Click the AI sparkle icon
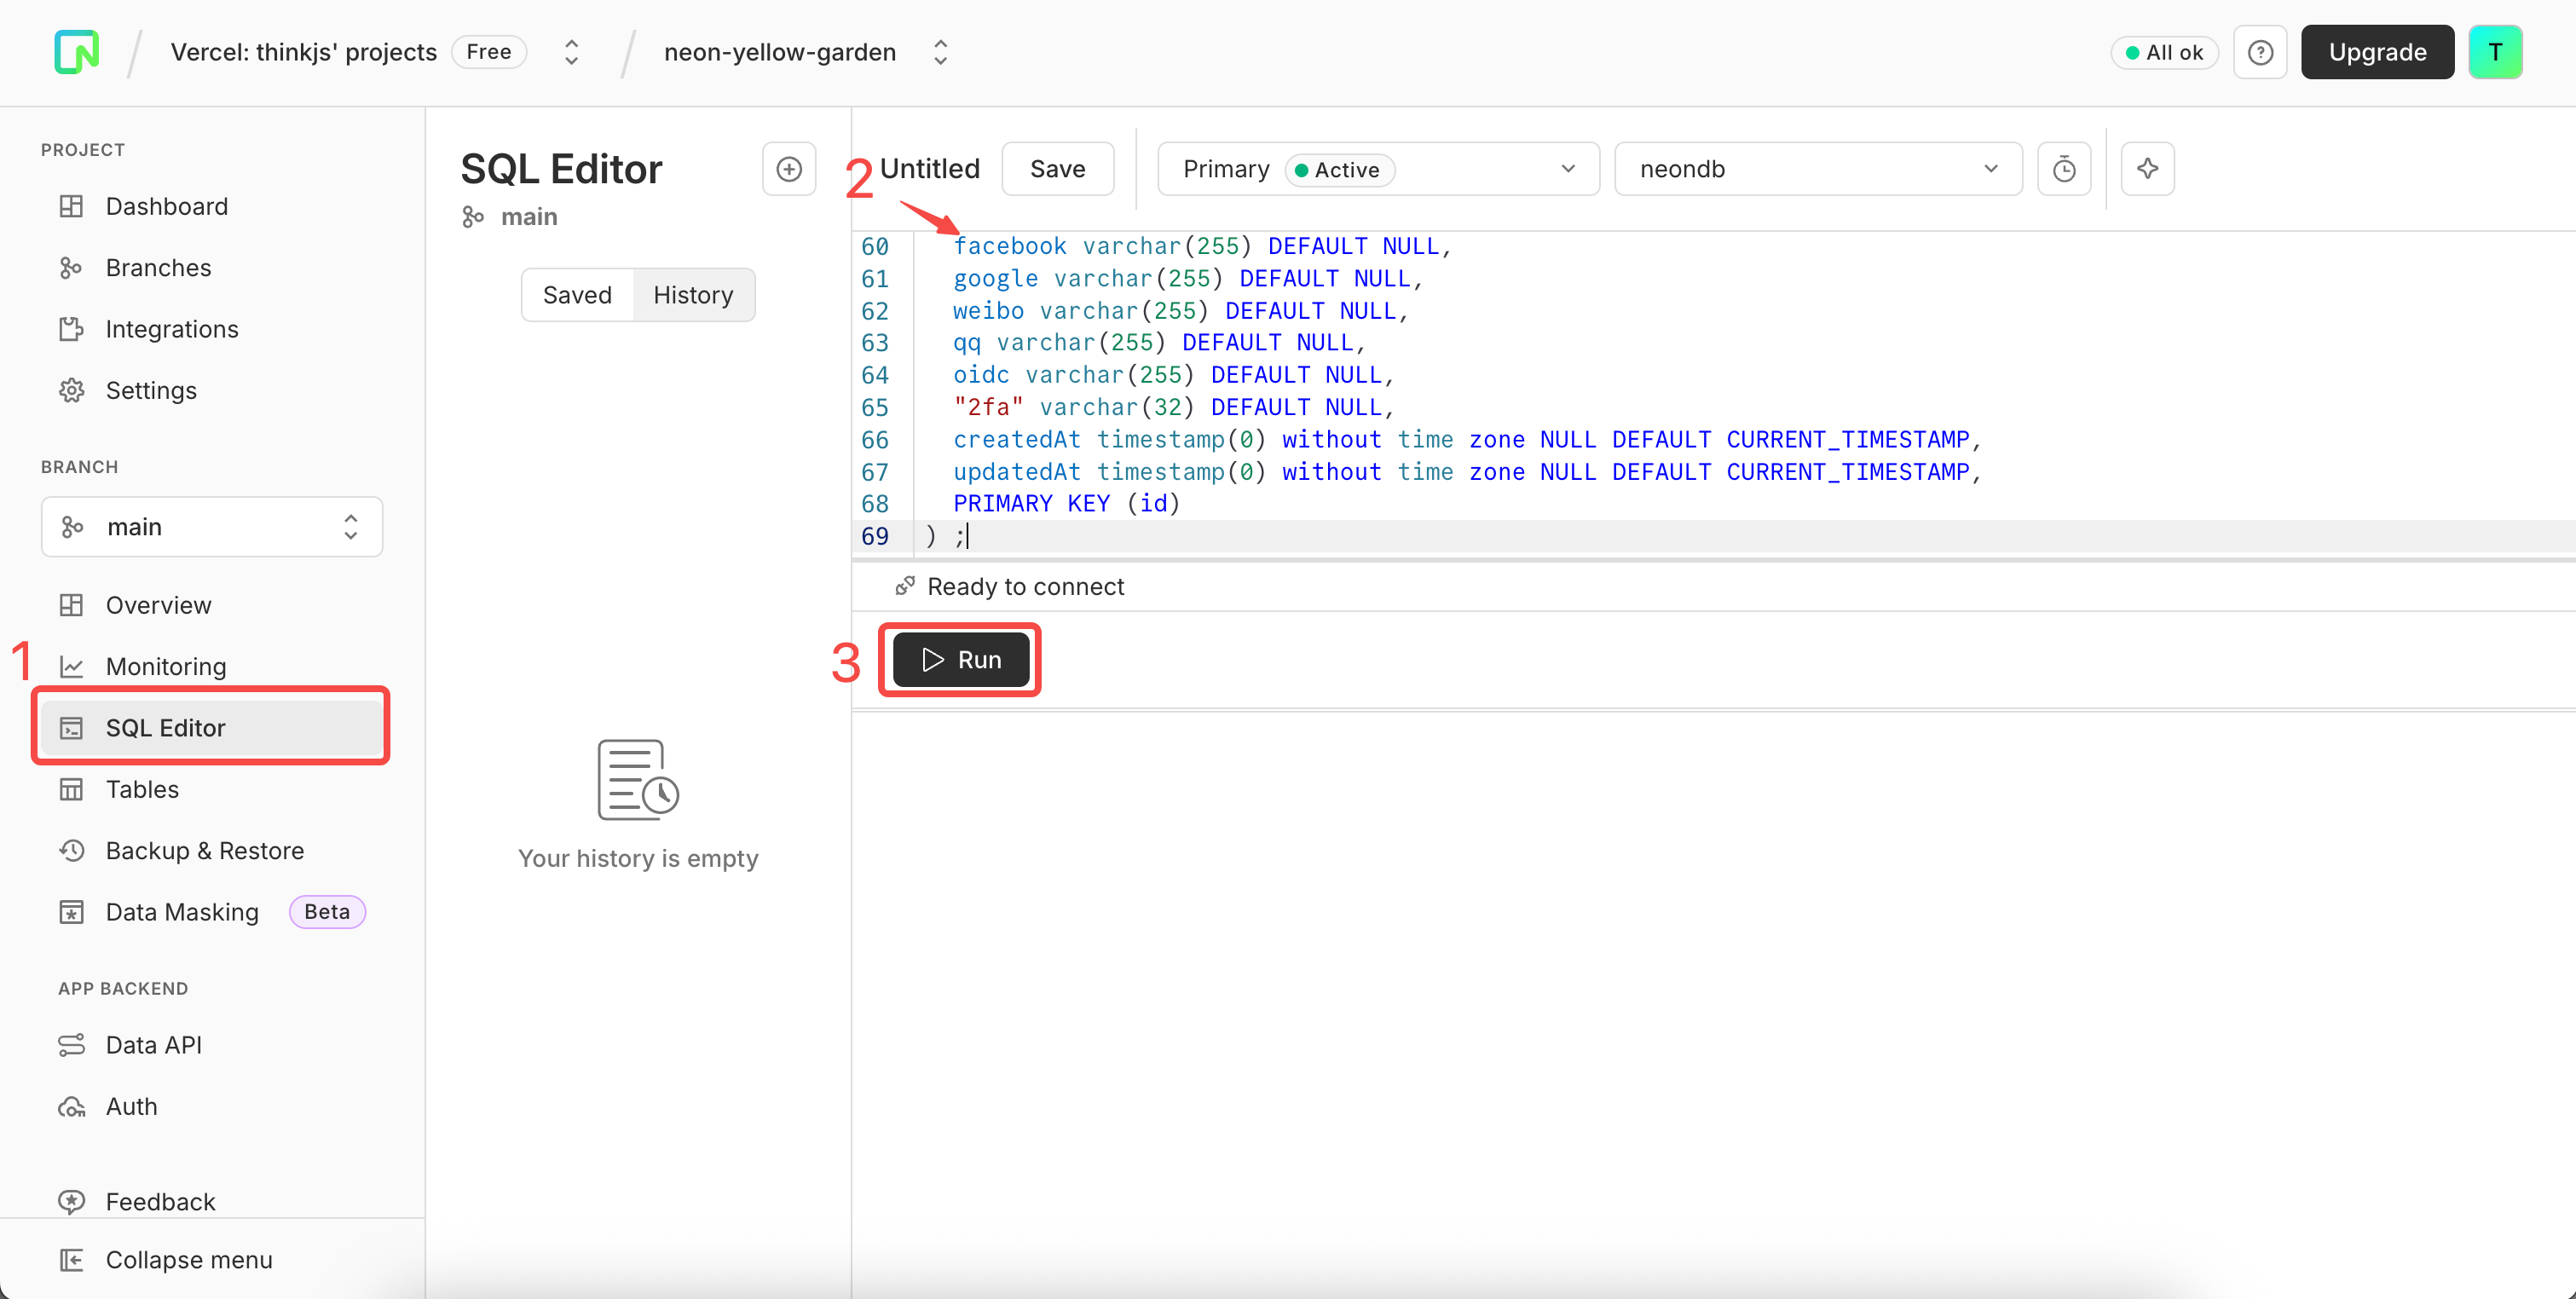Image resolution: width=2576 pixels, height=1299 pixels. 2147,169
